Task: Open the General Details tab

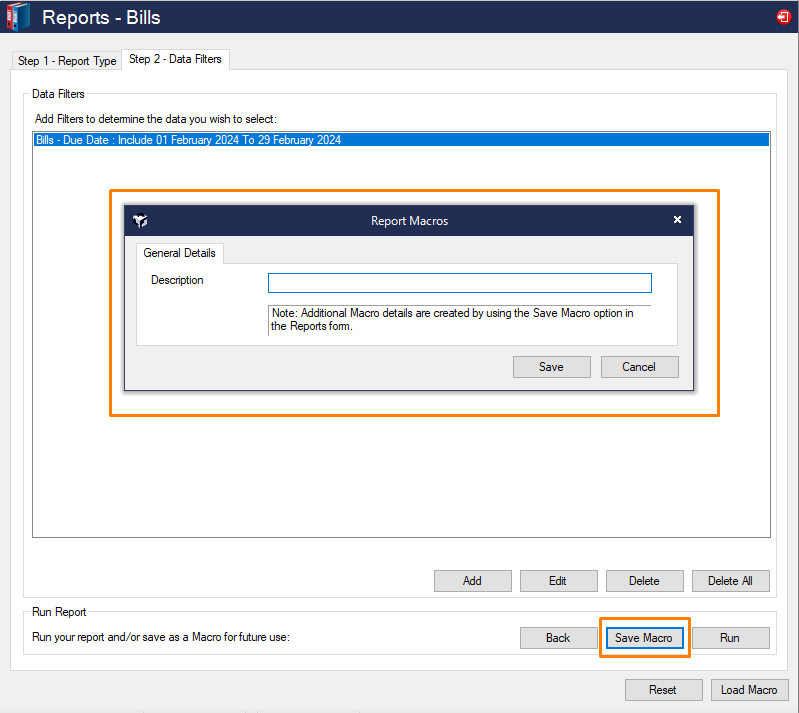Action: pos(179,253)
